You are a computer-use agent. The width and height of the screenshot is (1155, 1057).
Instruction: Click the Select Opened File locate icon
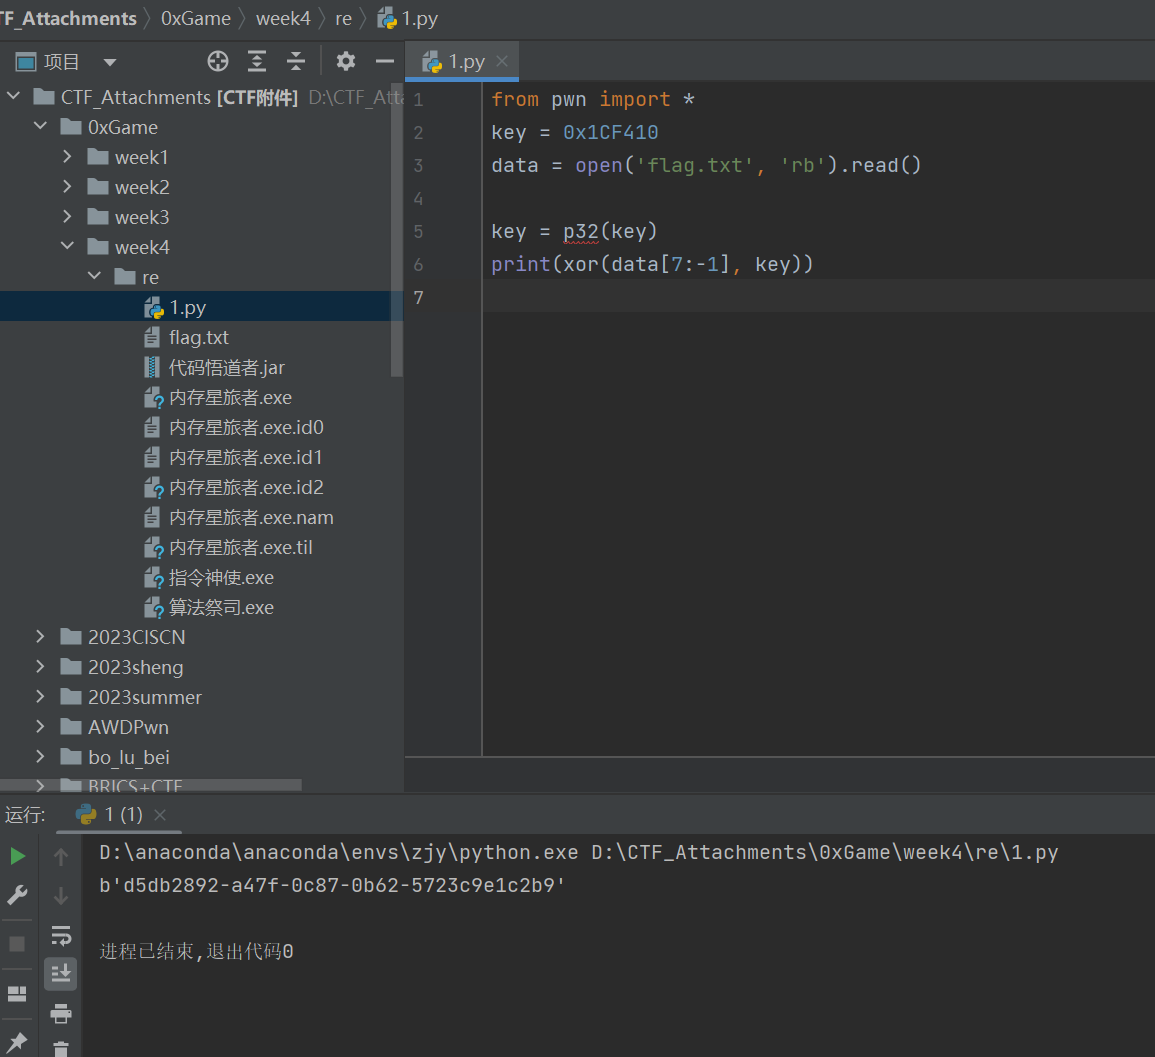click(x=217, y=62)
